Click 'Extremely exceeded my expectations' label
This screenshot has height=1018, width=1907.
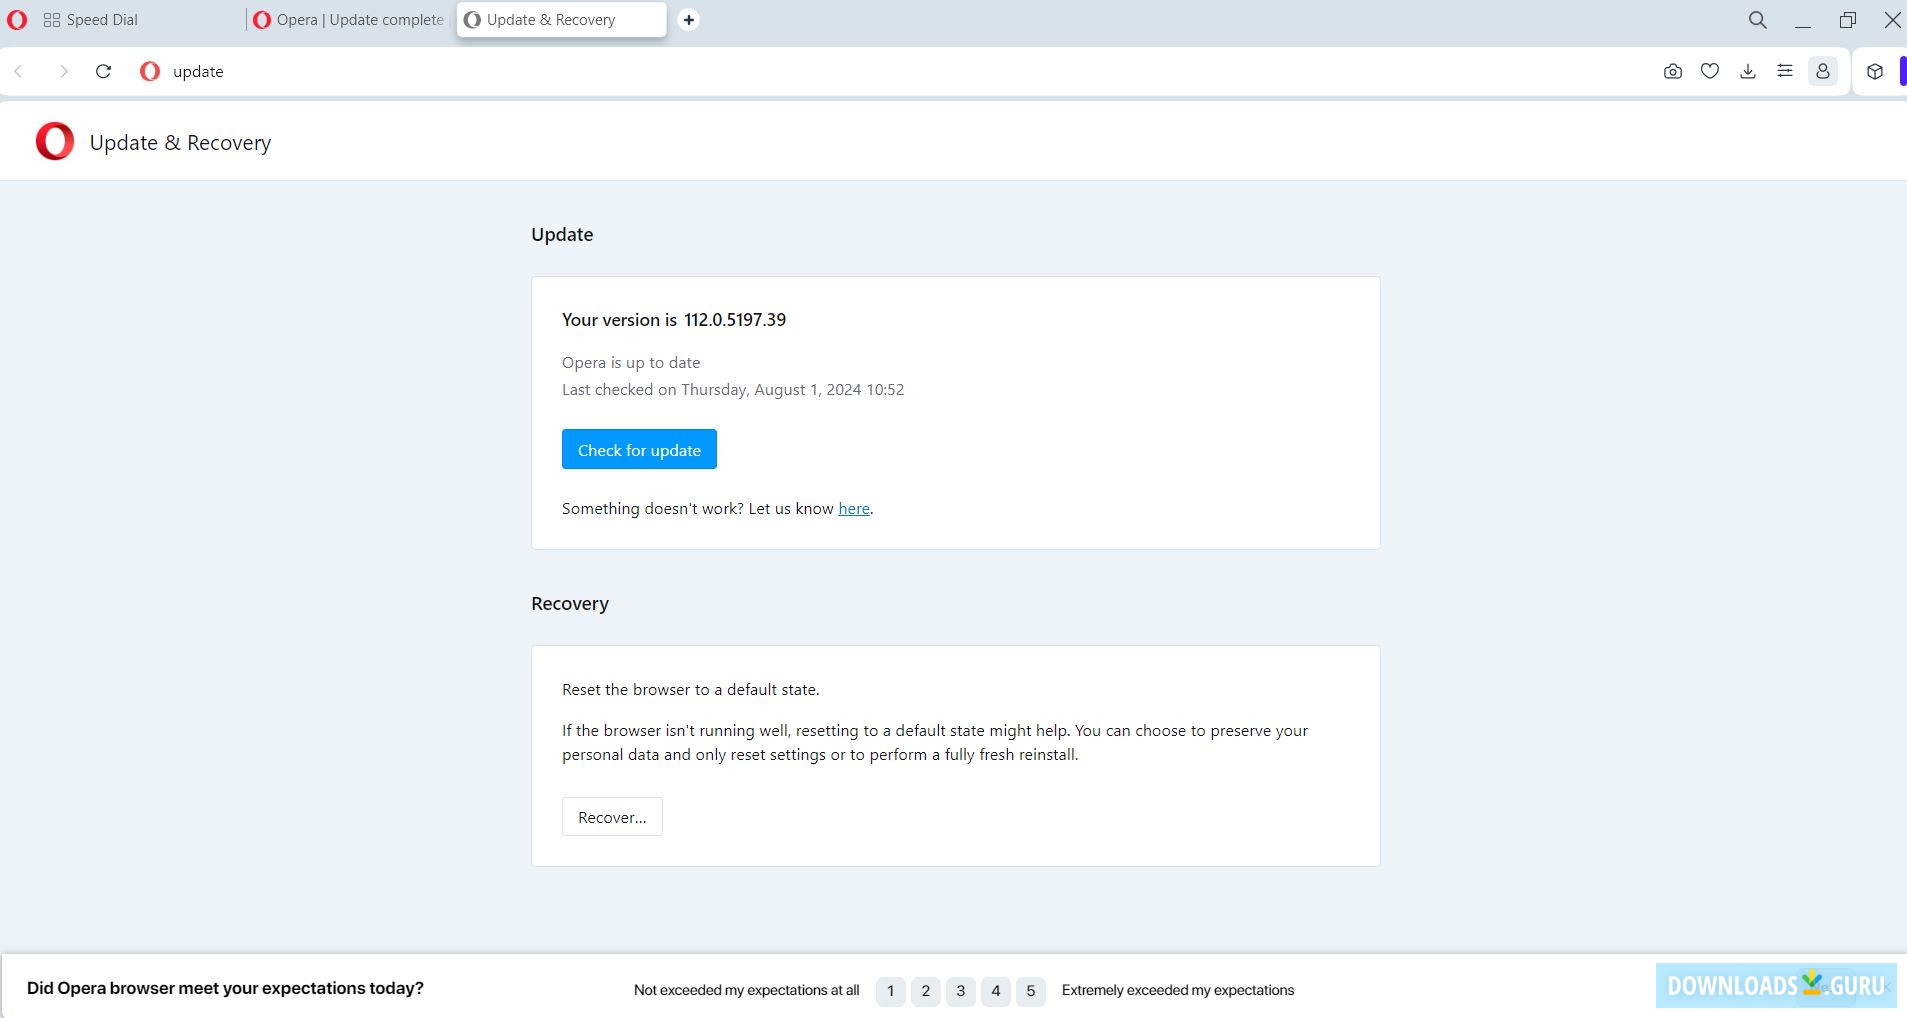1178,990
